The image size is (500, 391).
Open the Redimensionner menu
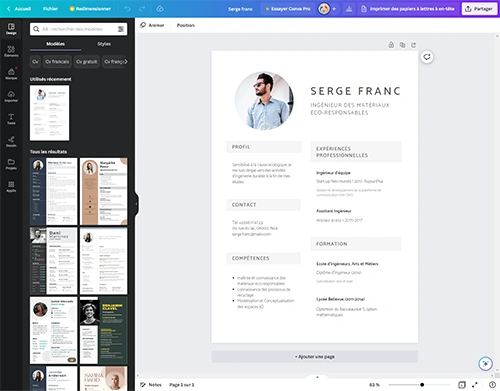point(90,9)
